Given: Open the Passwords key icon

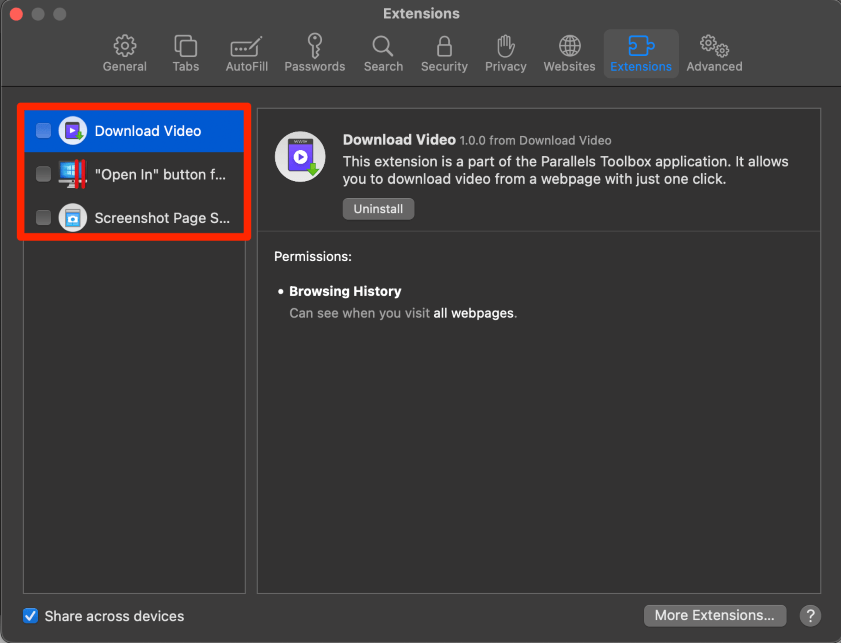Looking at the screenshot, I should pos(315,46).
